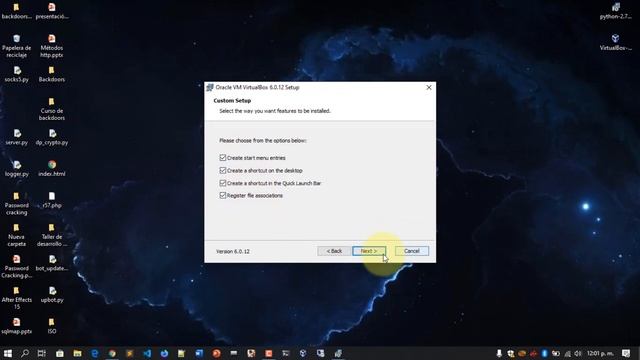Select Taller de desarrollo folder
The image size is (640, 360).
[52, 235]
